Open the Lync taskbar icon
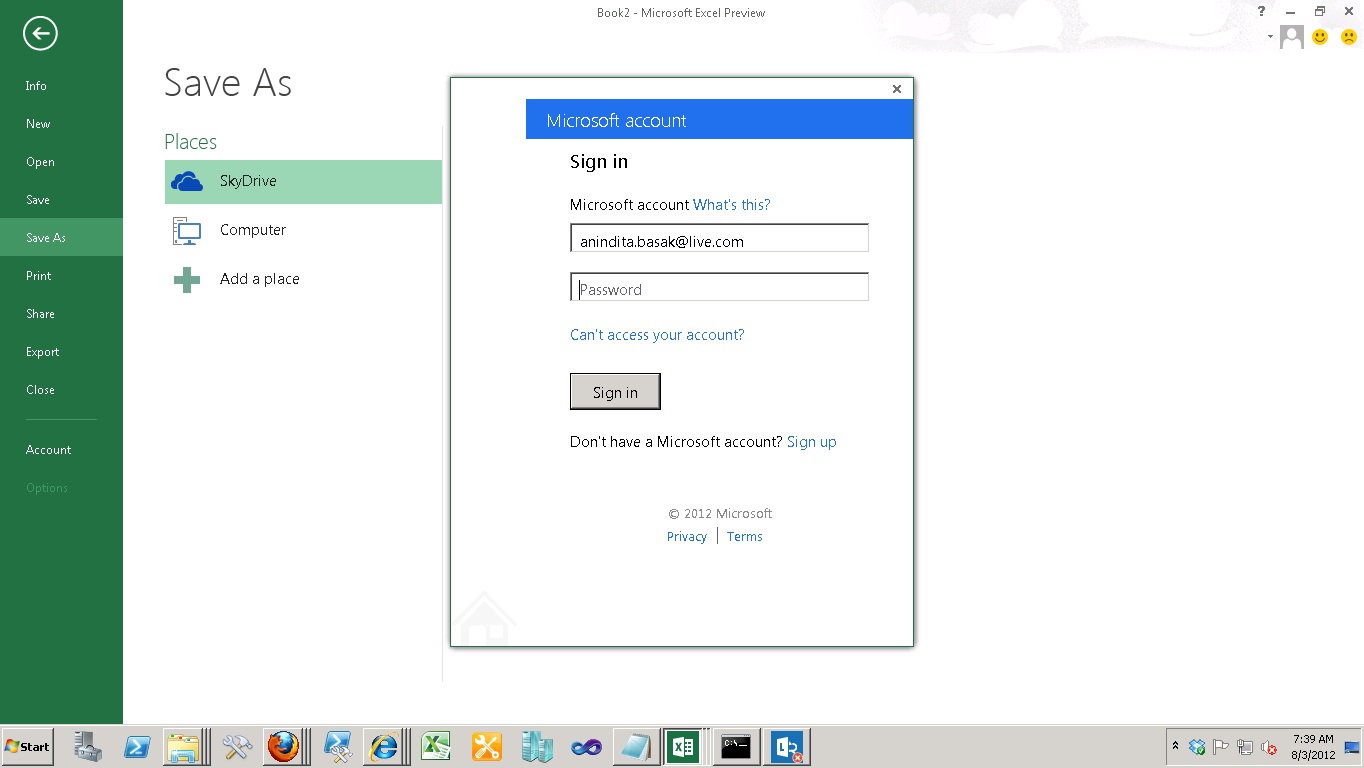Screen dimensions: 1364x768 [788, 746]
